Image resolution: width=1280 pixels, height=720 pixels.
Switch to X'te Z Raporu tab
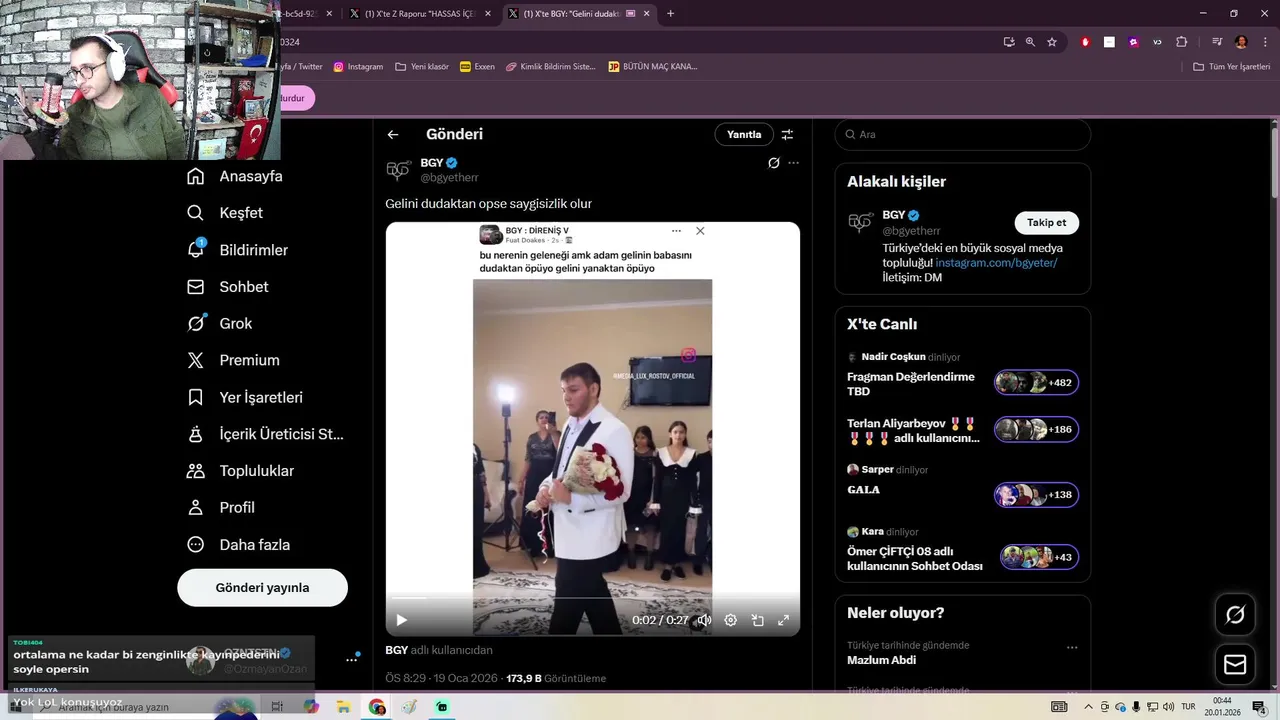click(418, 14)
